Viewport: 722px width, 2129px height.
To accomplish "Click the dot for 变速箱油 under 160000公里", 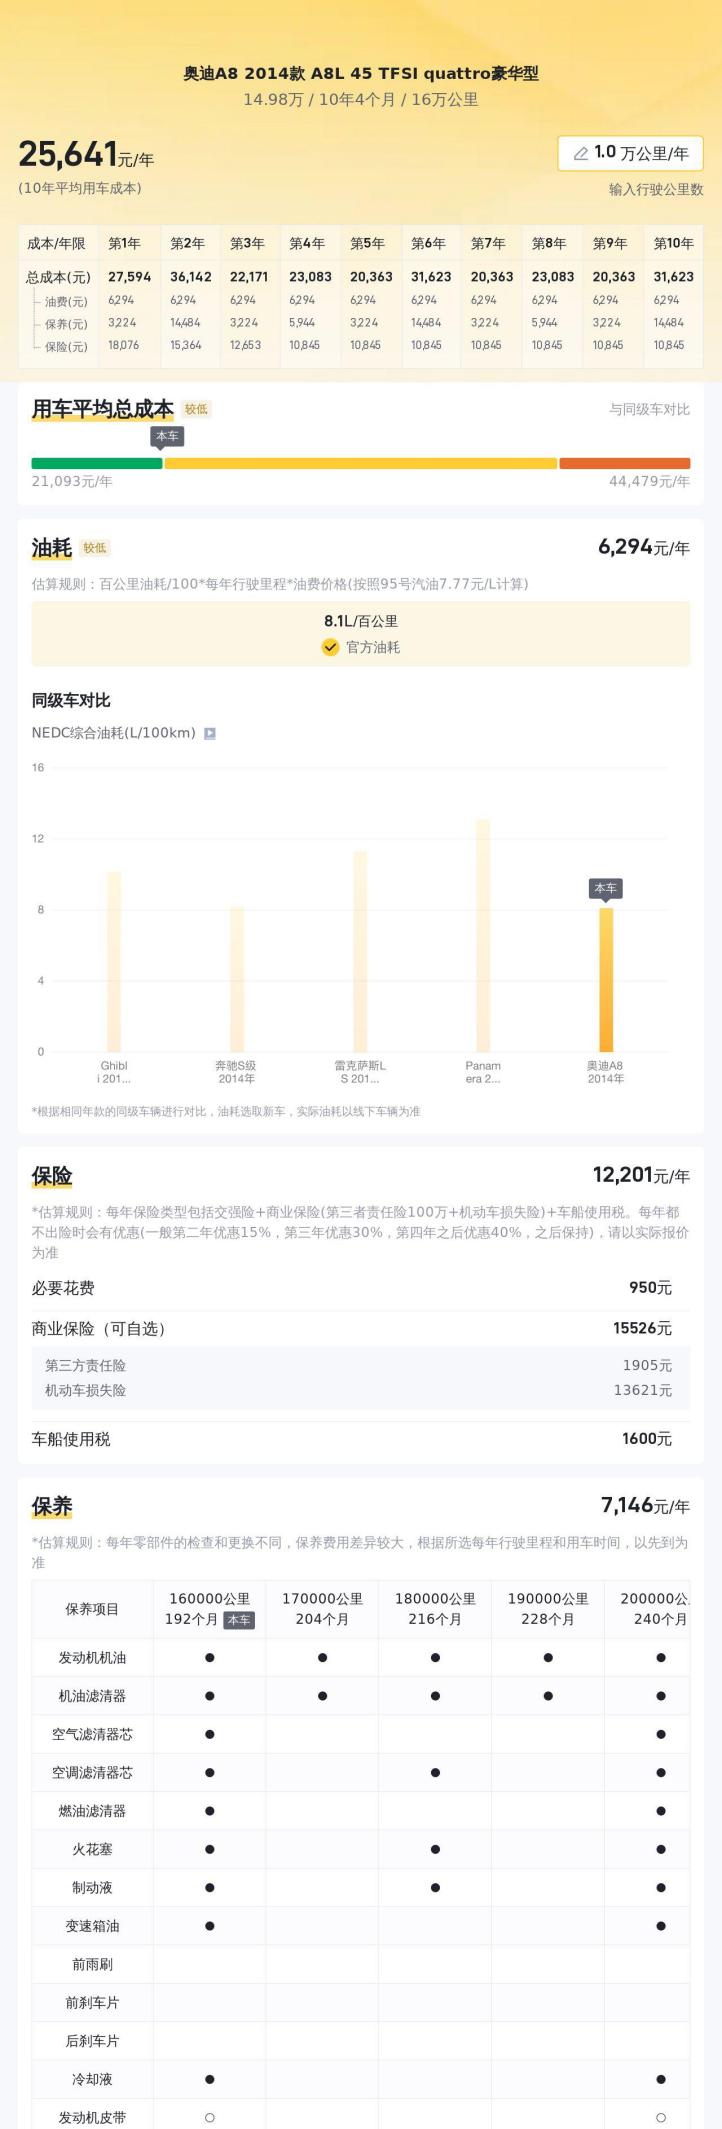I will click(209, 1925).
